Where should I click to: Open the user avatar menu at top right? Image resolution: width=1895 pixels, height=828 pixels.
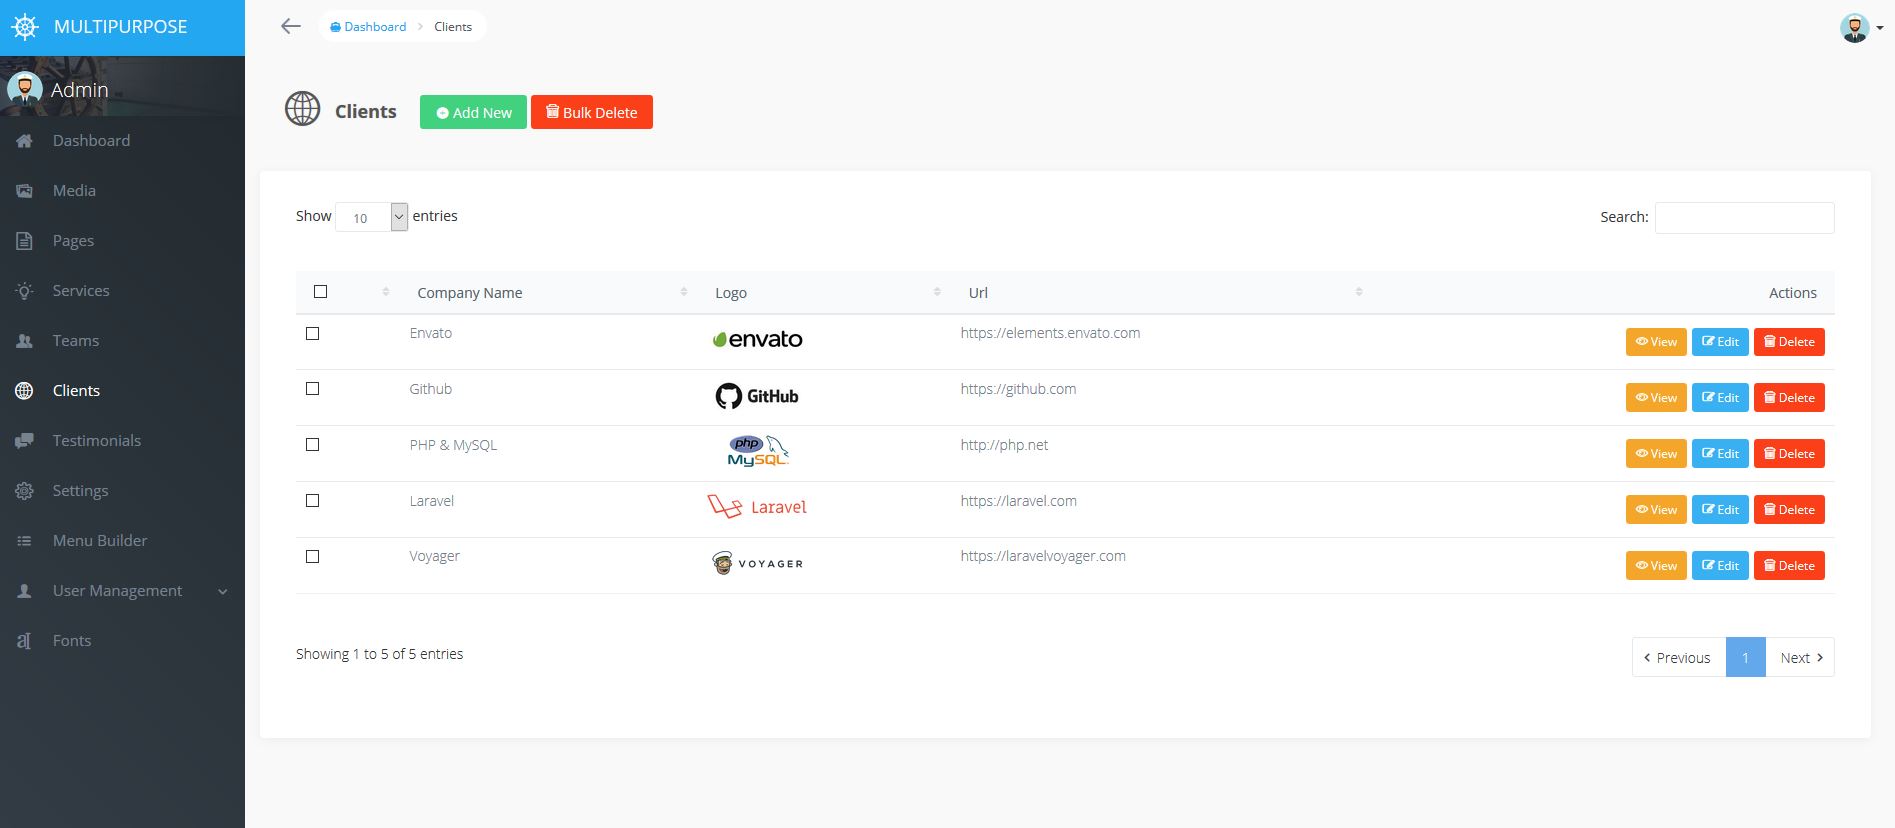click(1861, 28)
